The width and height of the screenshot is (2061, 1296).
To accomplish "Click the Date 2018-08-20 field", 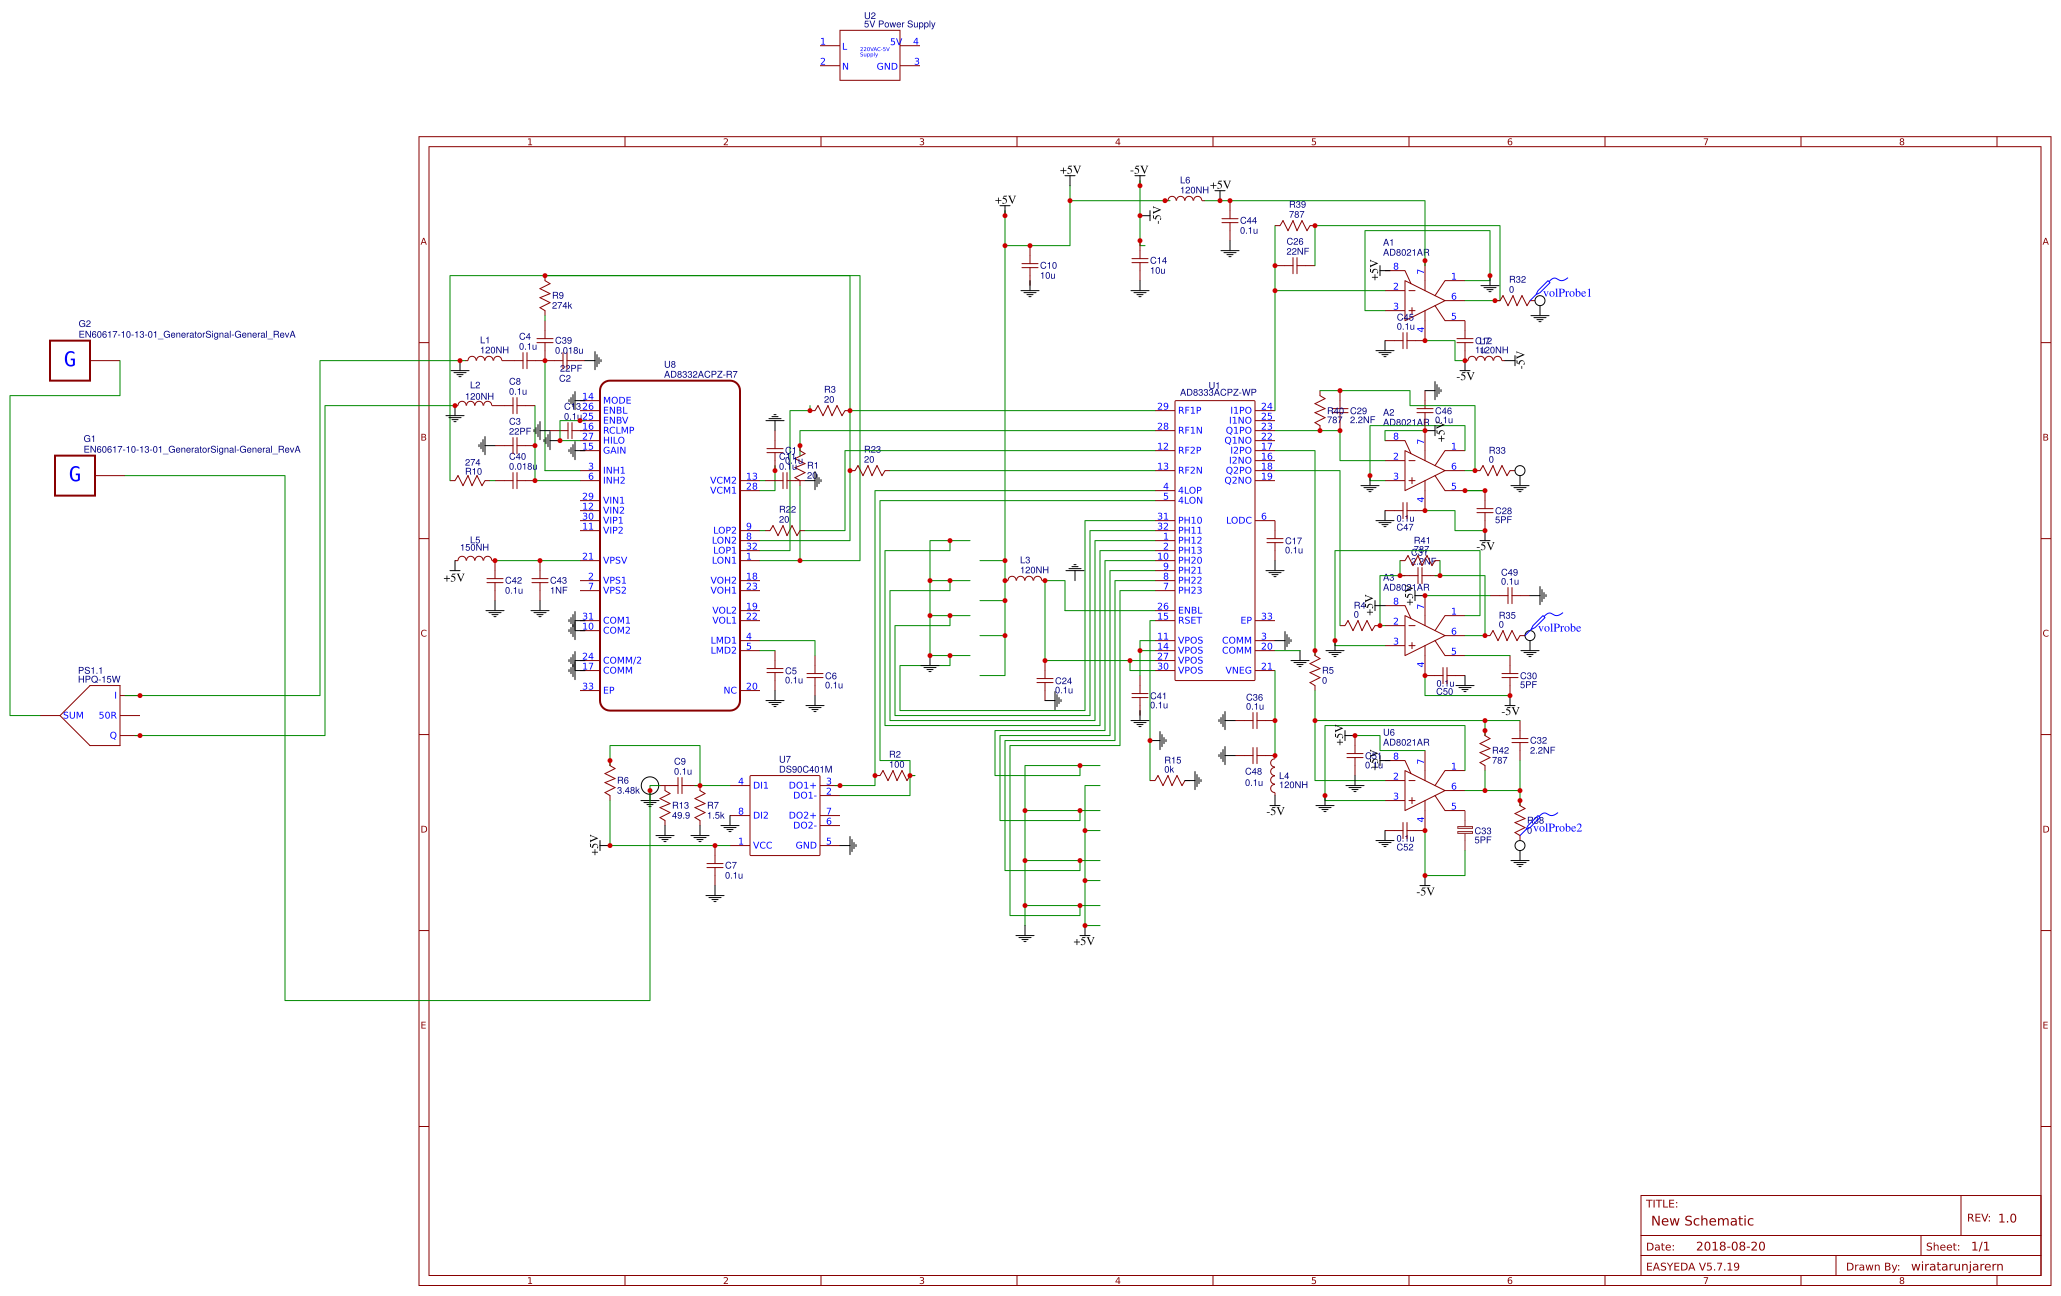I will point(1730,1246).
